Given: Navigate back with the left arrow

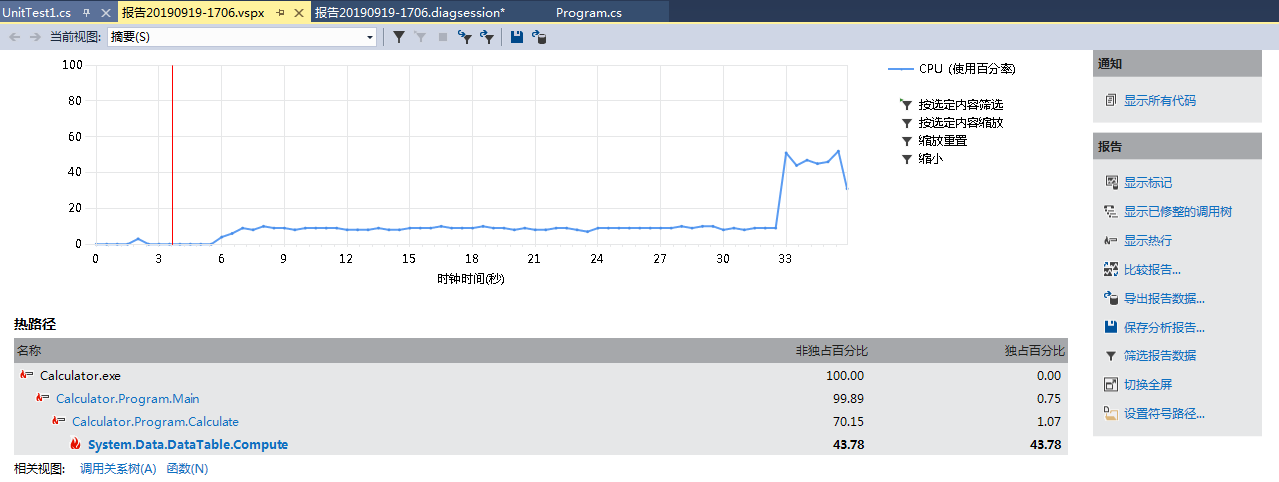Looking at the screenshot, I should pos(15,37).
